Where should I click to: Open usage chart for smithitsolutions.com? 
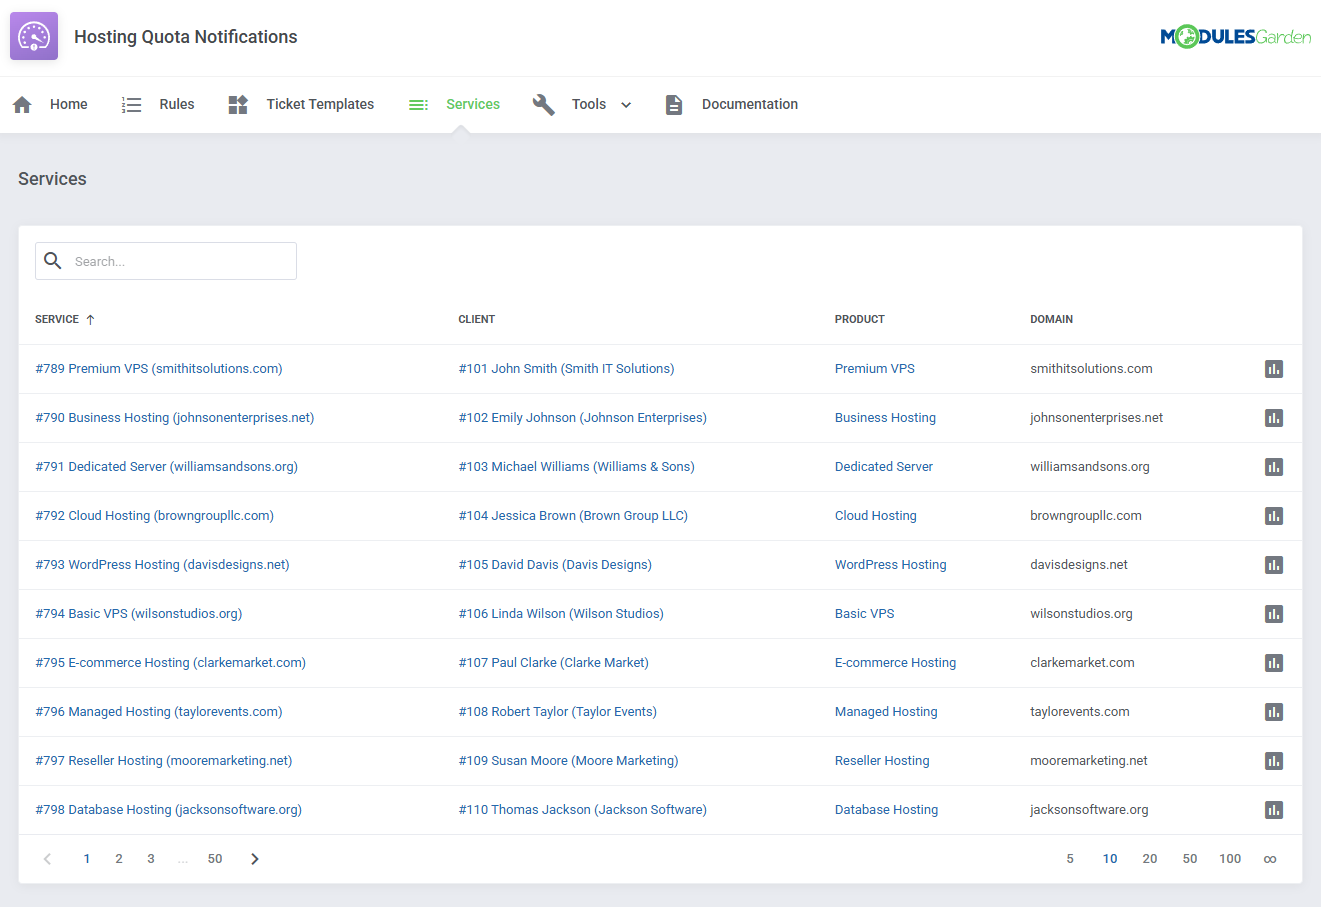(1273, 368)
